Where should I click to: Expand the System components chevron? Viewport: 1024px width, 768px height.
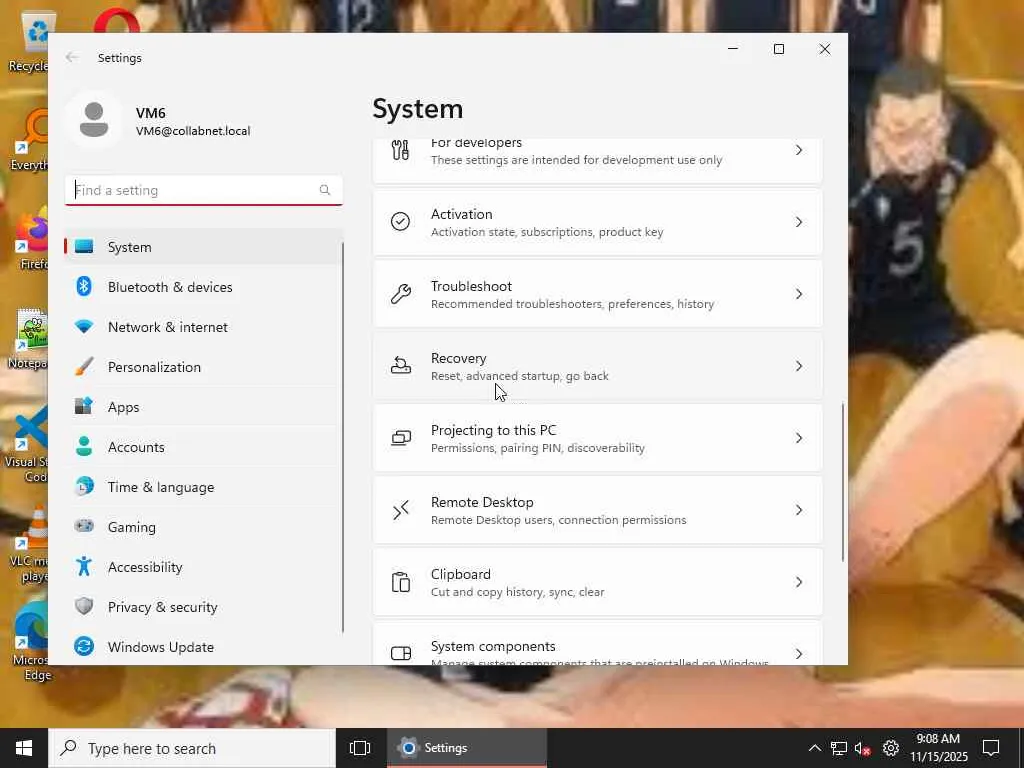[799, 653]
